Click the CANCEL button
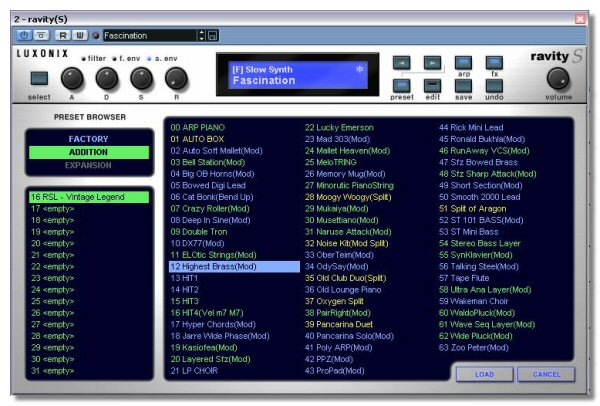 point(546,374)
